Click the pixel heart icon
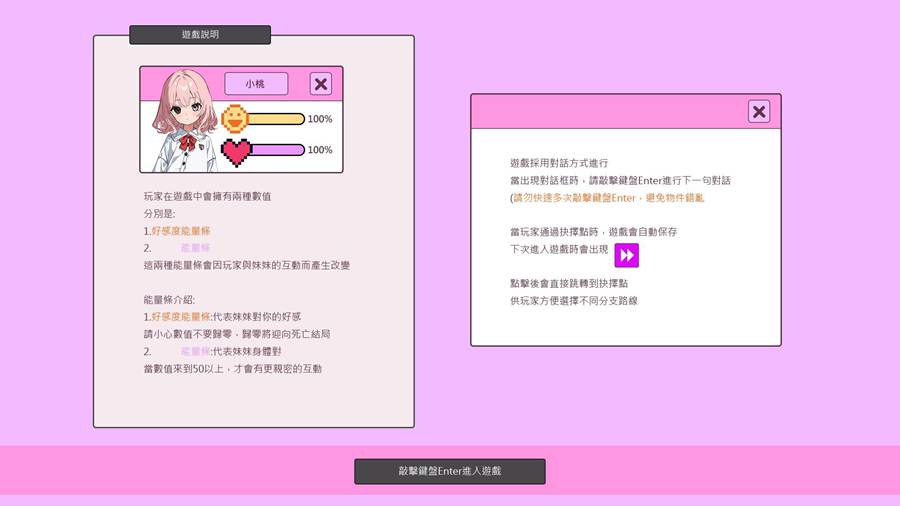Screen dimensions: 900x506 coord(236,152)
